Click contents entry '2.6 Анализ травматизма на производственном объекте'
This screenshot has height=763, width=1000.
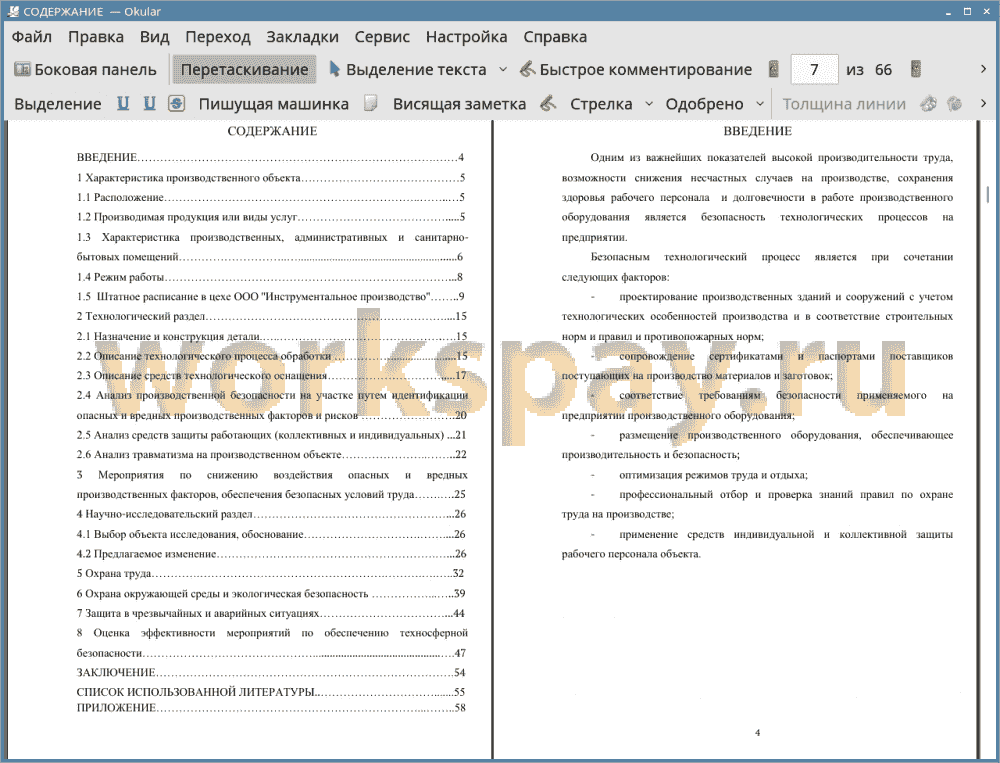pos(272,455)
